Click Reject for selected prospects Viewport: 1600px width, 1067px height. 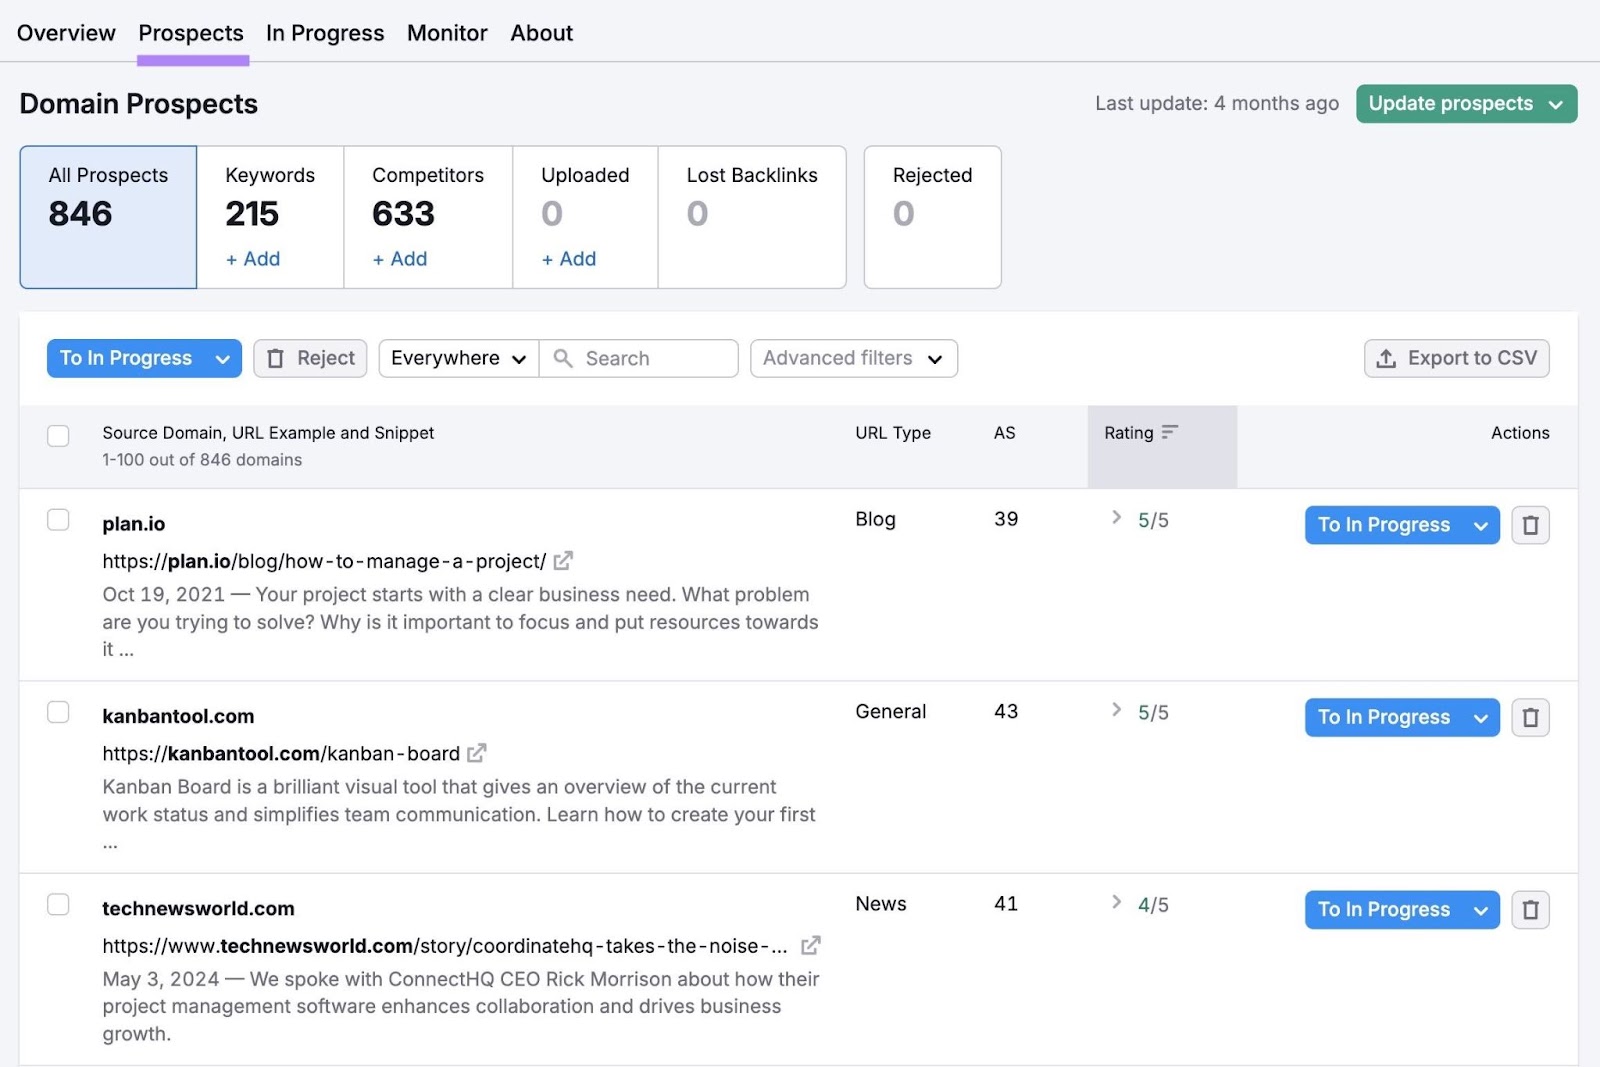310,358
